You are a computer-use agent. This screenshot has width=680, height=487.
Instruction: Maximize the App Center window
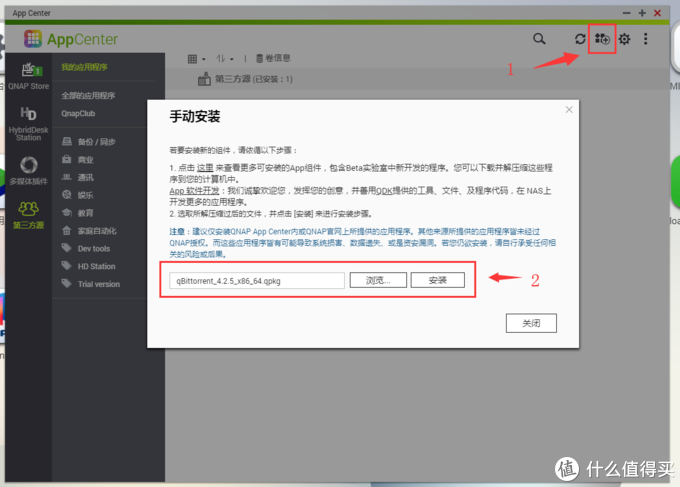642,13
